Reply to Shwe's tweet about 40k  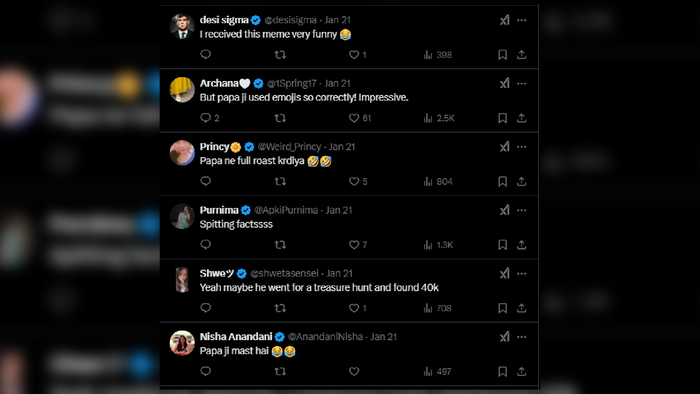point(205,308)
